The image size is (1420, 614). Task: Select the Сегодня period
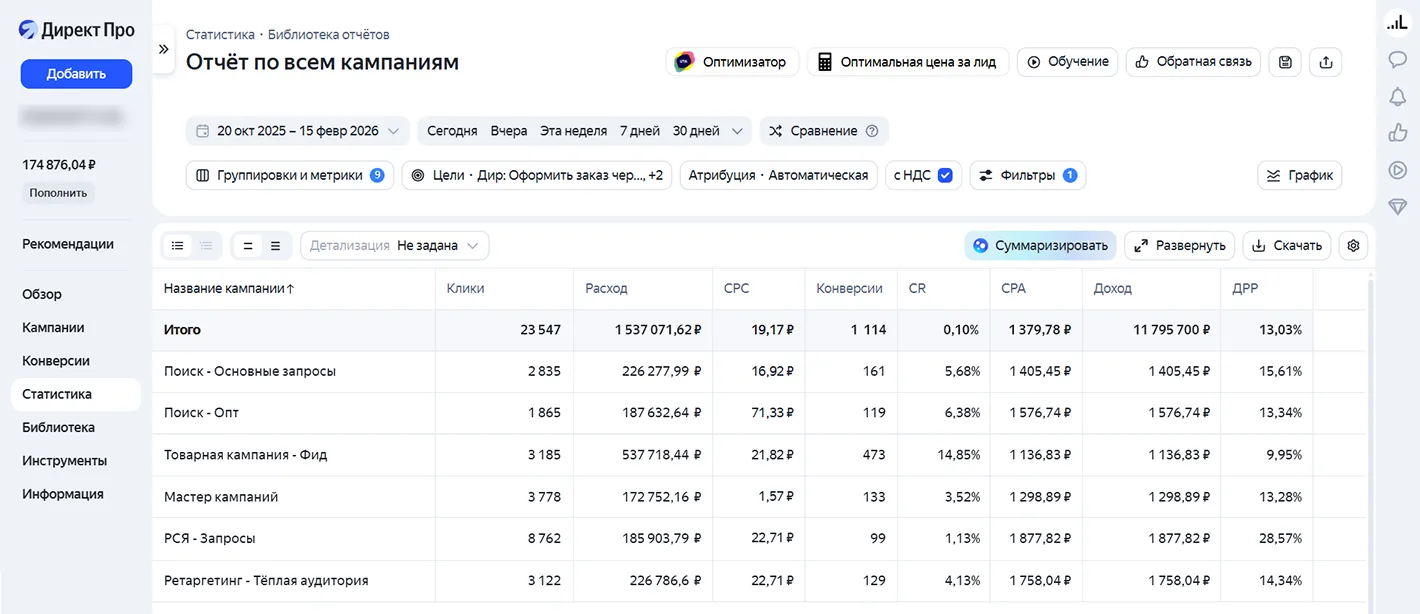(452, 131)
